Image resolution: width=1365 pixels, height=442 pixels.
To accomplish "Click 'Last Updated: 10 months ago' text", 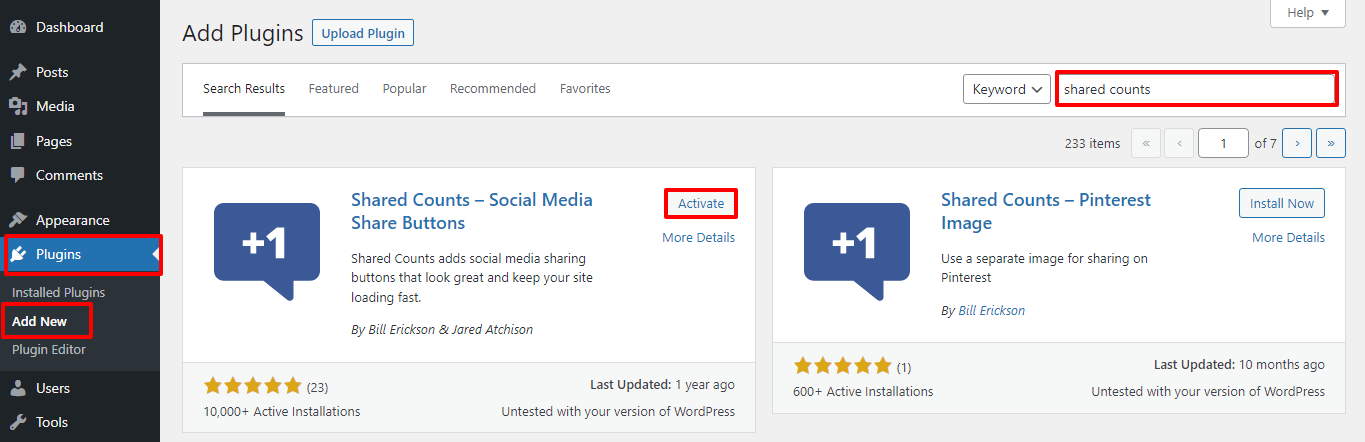I will (x=1239, y=364).
